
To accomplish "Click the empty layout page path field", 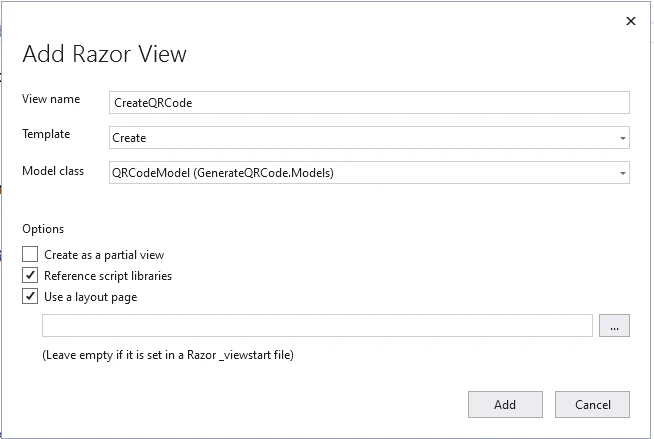I will (317, 326).
